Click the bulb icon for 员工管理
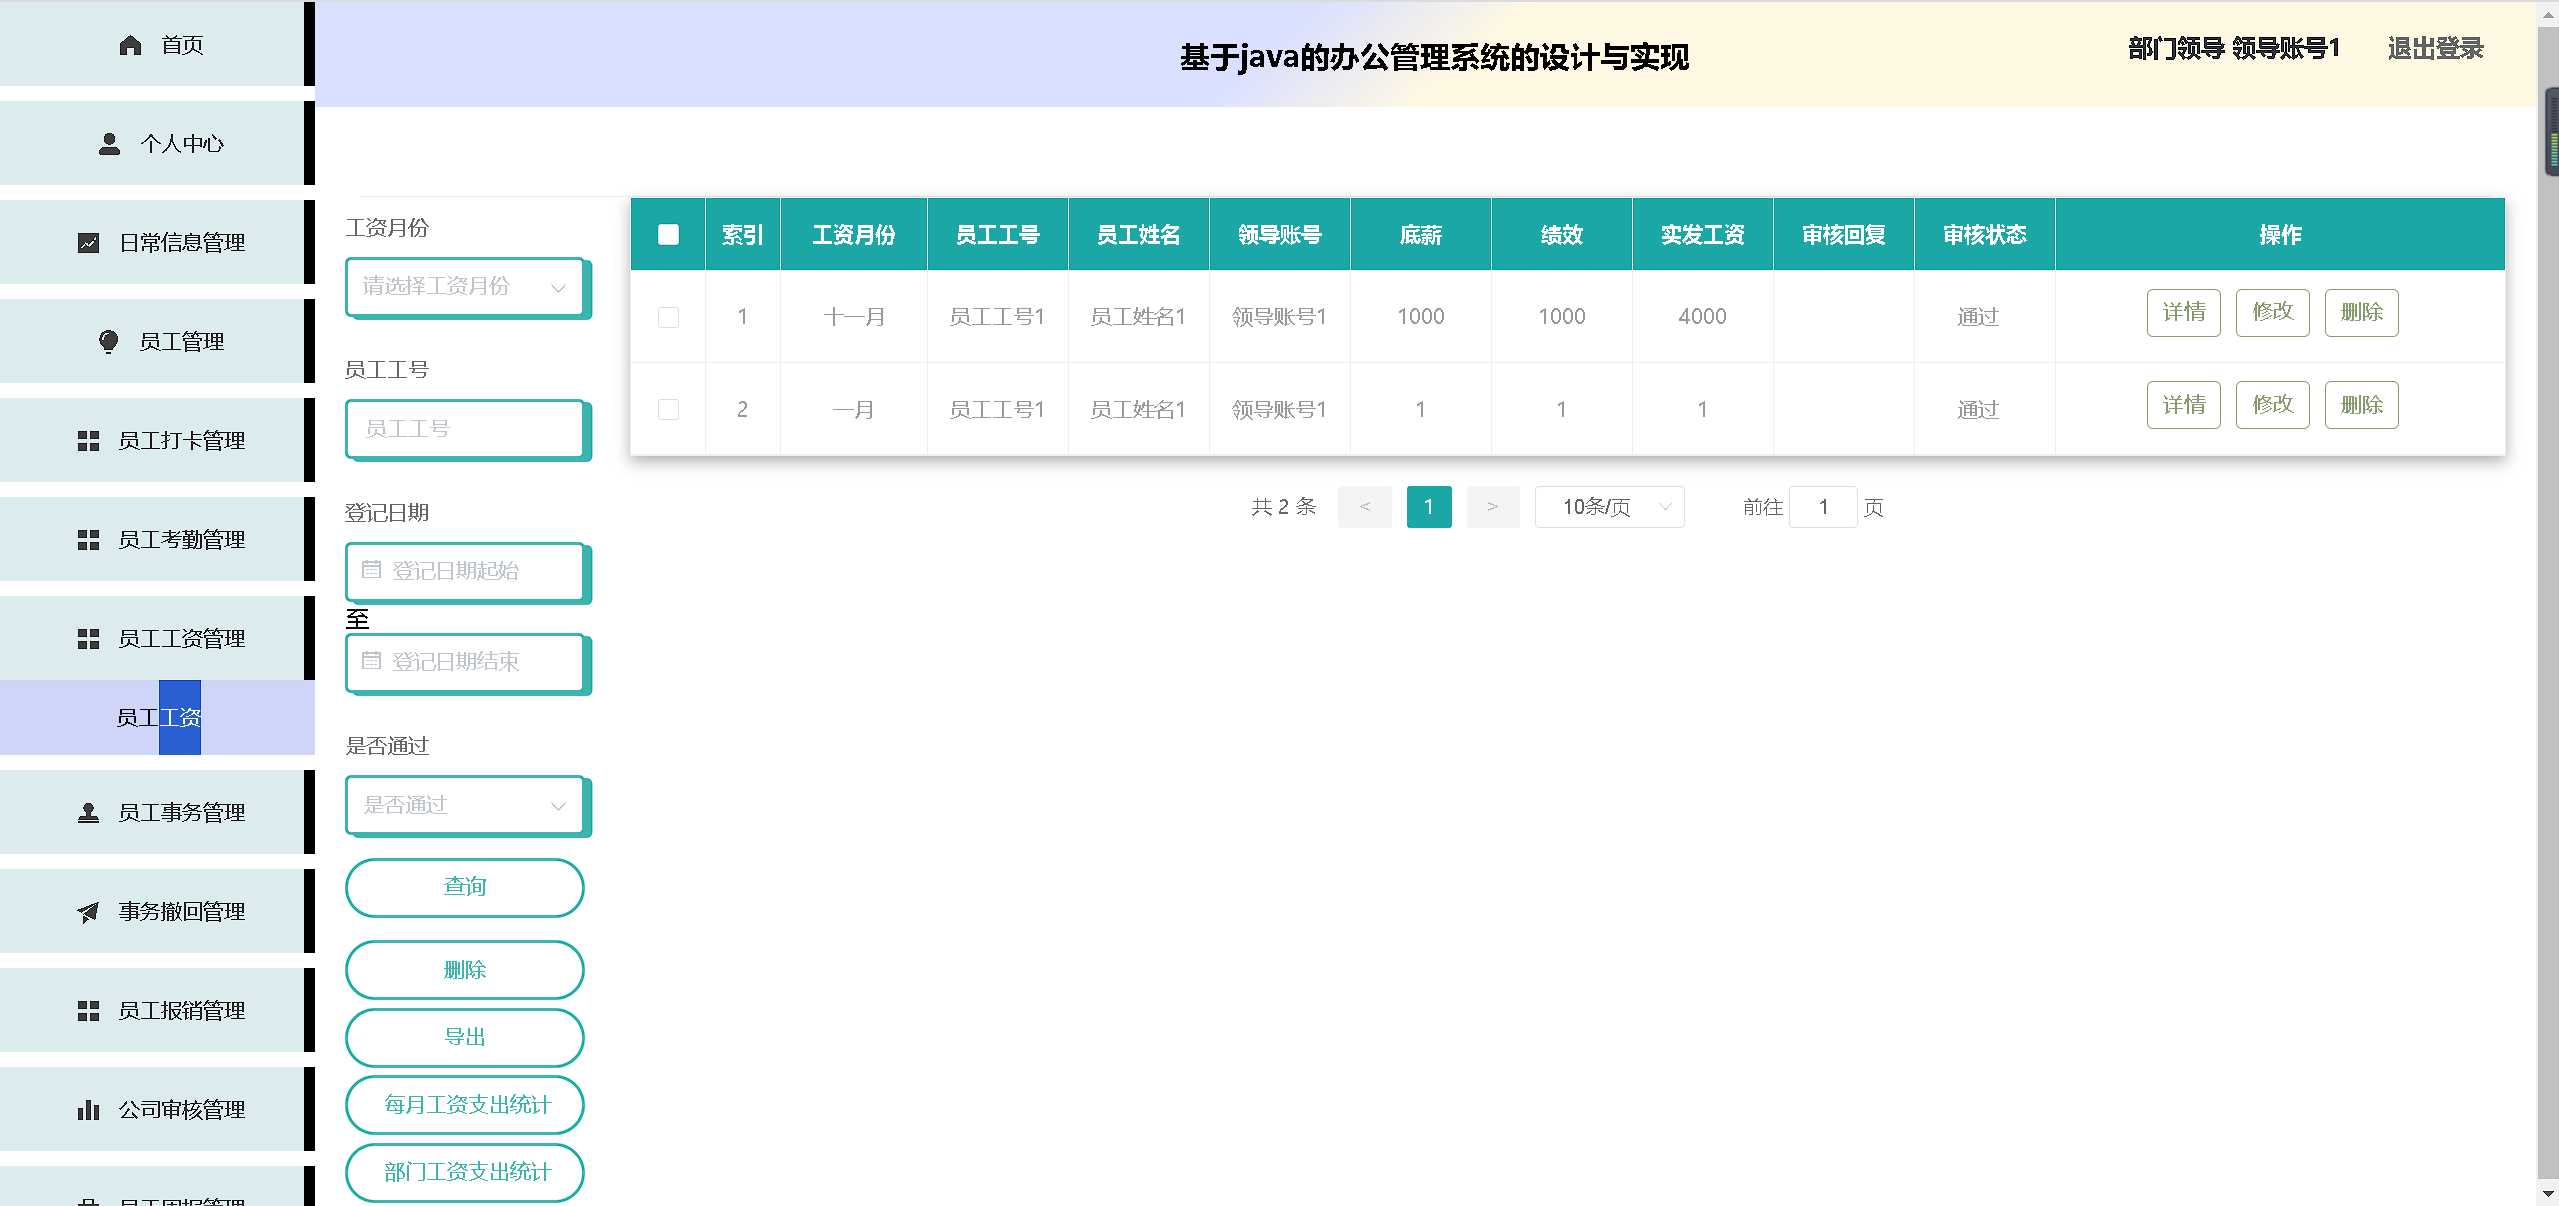Screen dimensions: 2559x1206 109,342
